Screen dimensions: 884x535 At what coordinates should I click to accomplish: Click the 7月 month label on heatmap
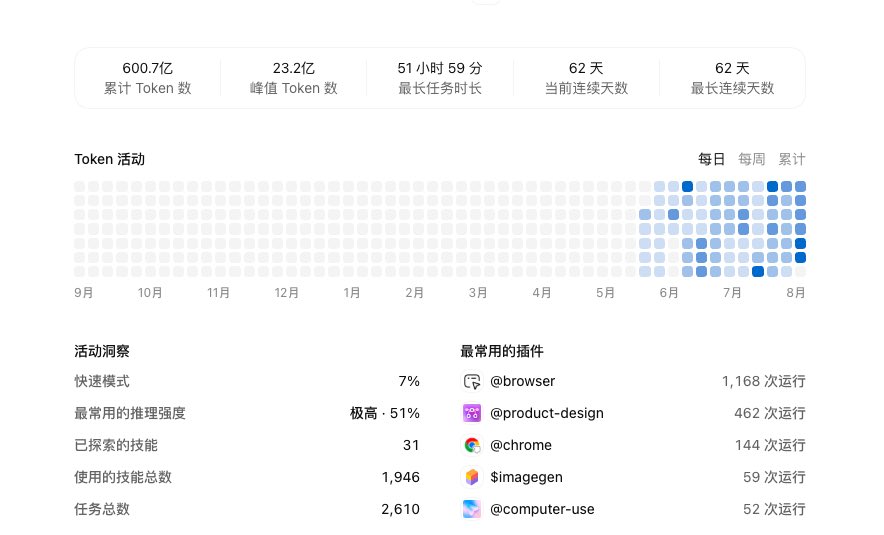pos(732,293)
